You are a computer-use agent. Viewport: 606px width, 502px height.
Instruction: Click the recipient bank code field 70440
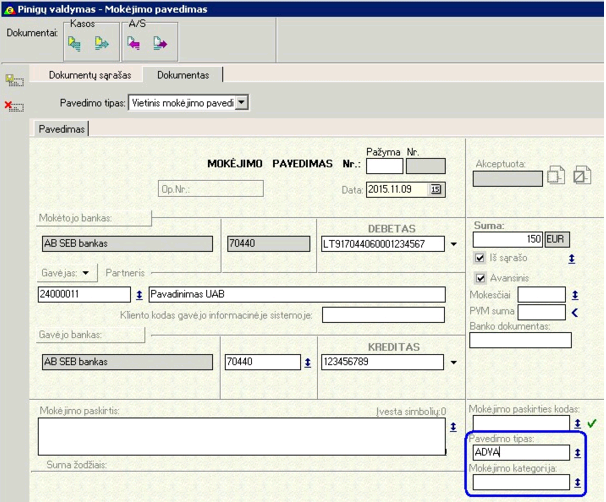pyautogui.click(x=262, y=362)
